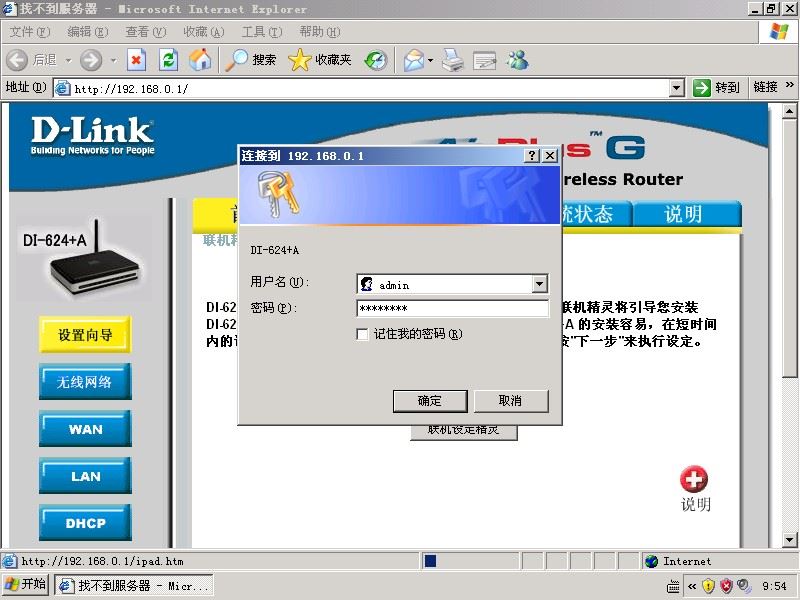Click the keys icon in login dialog
The image size is (800, 600).
click(x=278, y=194)
